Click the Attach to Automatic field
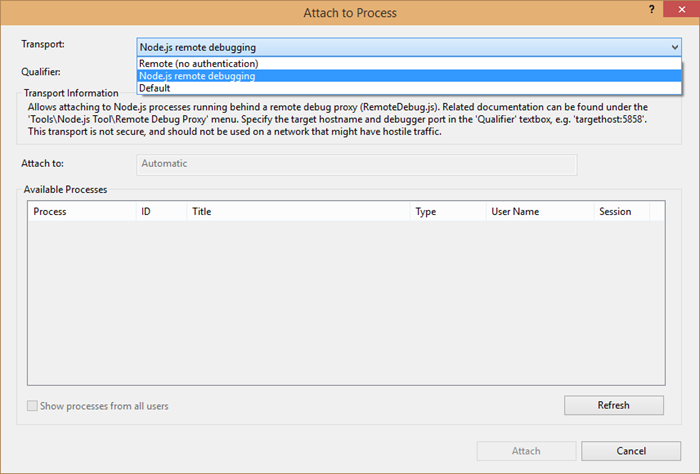 [355, 163]
